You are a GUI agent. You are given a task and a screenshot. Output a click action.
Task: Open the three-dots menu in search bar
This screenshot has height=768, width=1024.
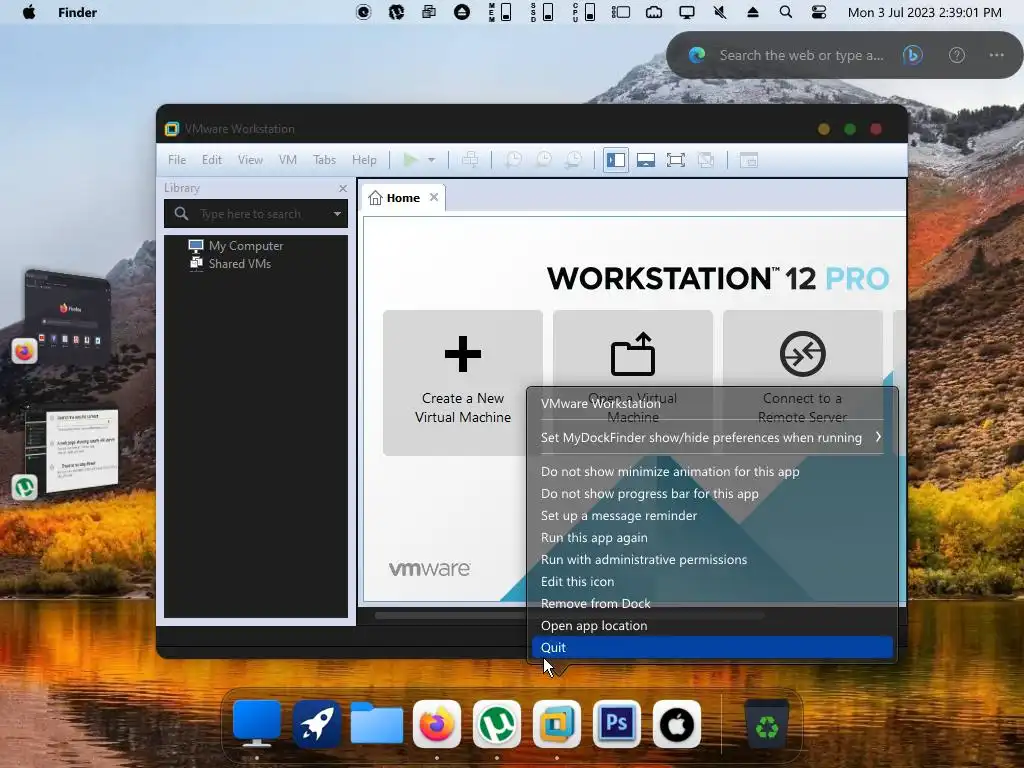(x=997, y=56)
